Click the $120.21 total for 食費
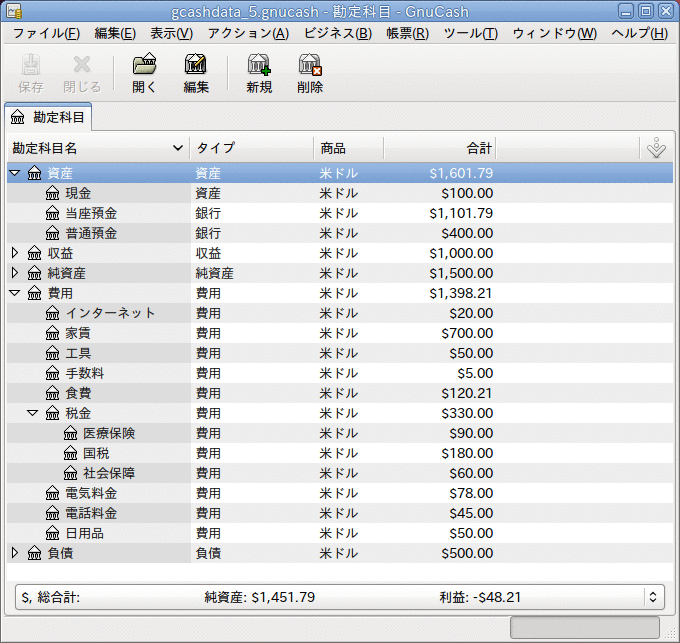 (x=467, y=393)
